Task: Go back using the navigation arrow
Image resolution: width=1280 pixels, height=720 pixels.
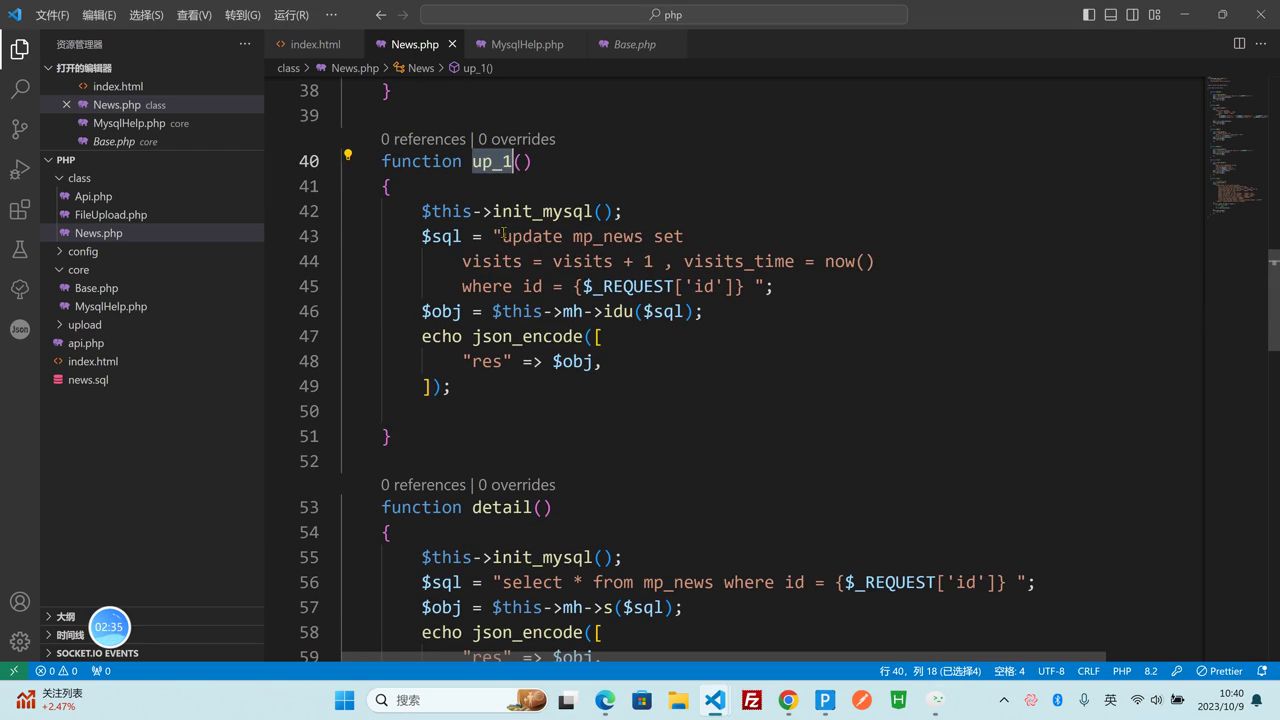Action: pos(381,15)
